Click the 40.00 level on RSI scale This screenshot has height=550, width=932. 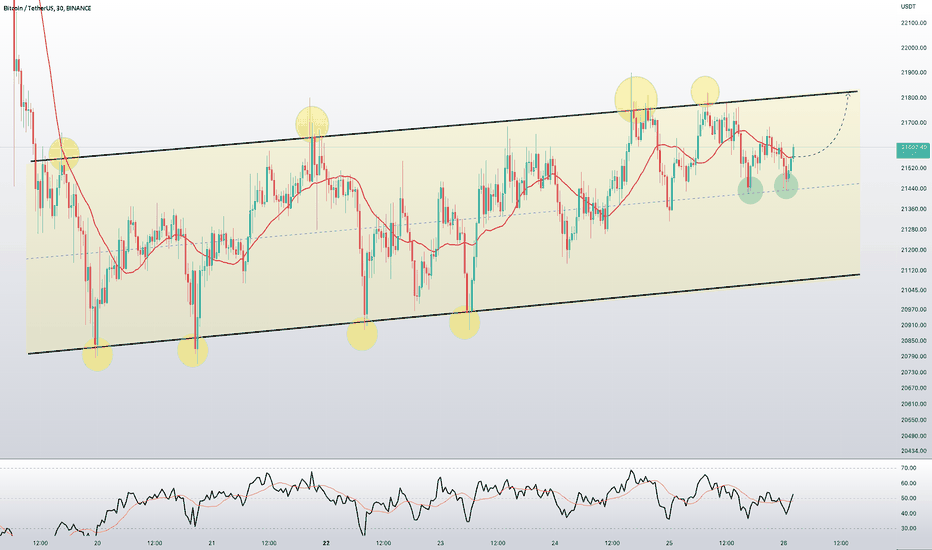click(x=908, y=513)
